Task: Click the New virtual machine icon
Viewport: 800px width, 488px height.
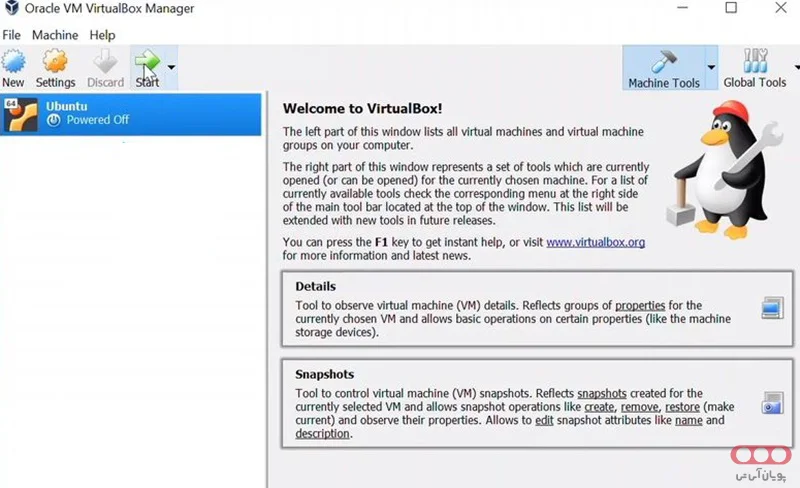Action: pyautogui.click(x=13, y=62)
